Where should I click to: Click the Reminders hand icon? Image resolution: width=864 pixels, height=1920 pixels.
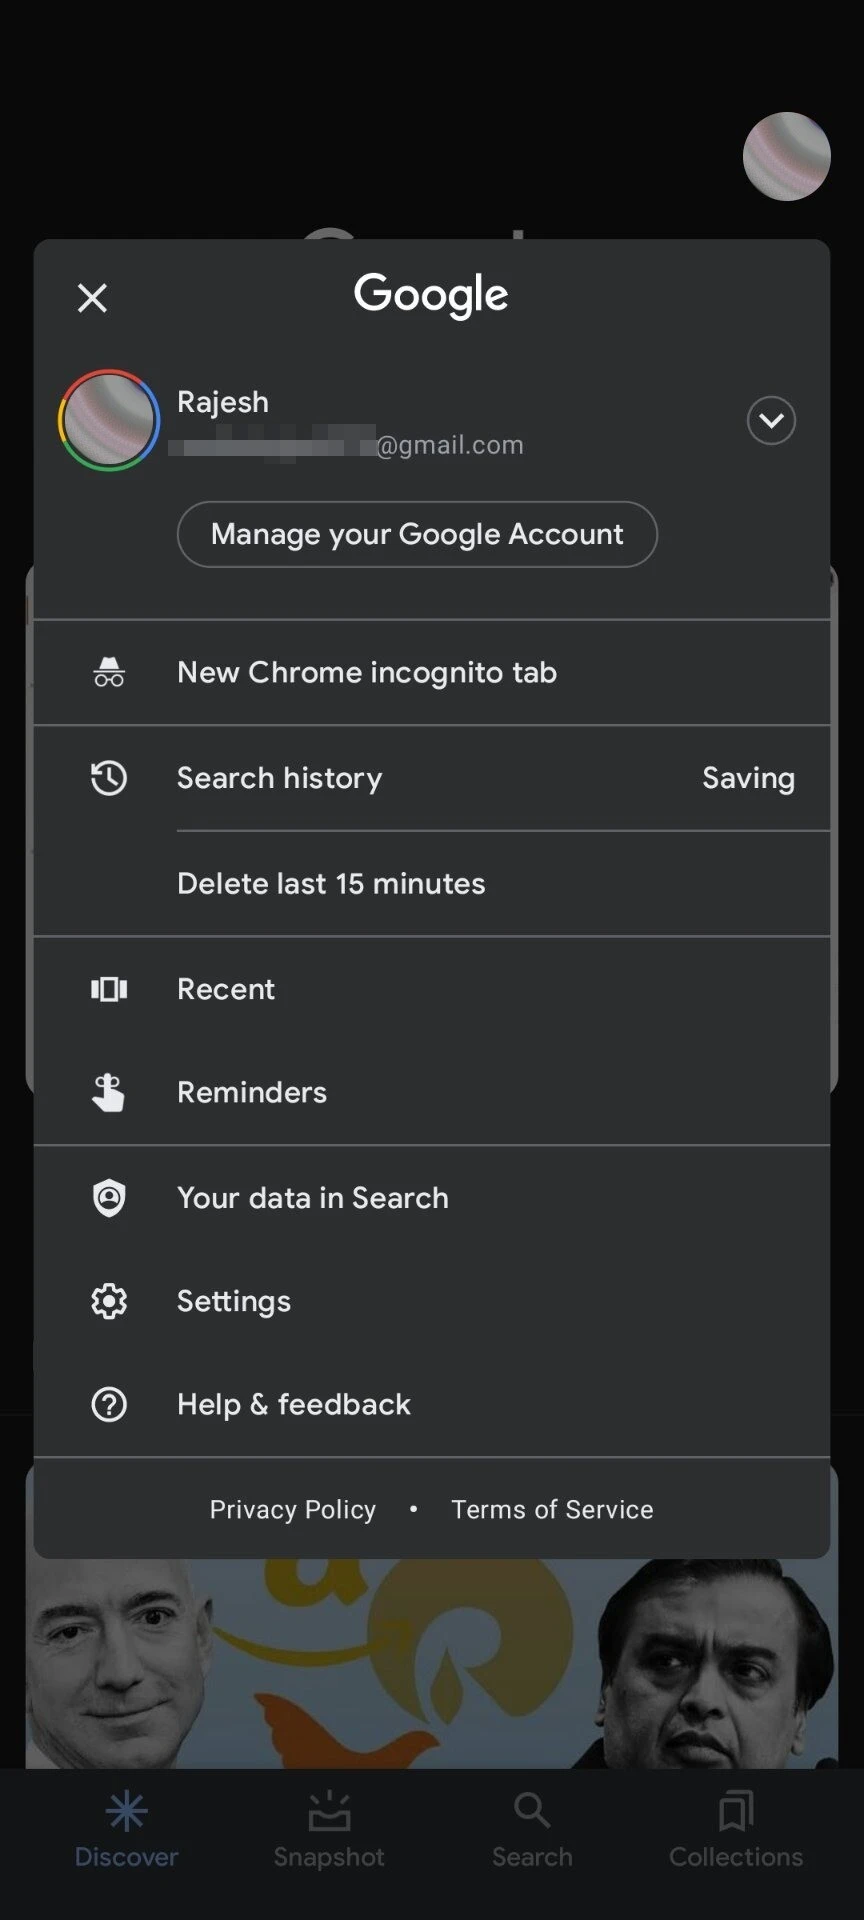pos(109,1092)
